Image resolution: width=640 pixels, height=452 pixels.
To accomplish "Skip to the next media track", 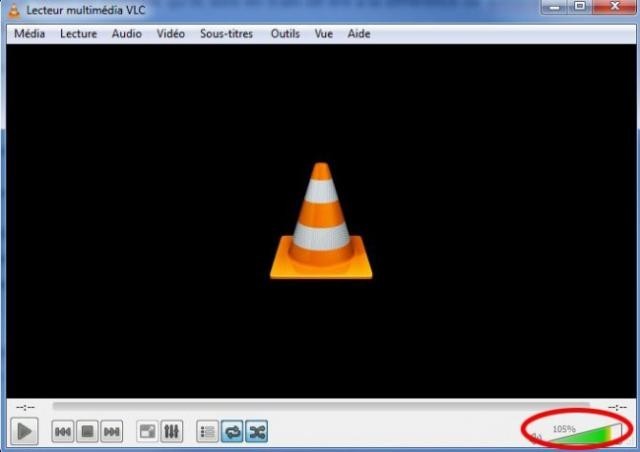I will click(x=112, y=431).
